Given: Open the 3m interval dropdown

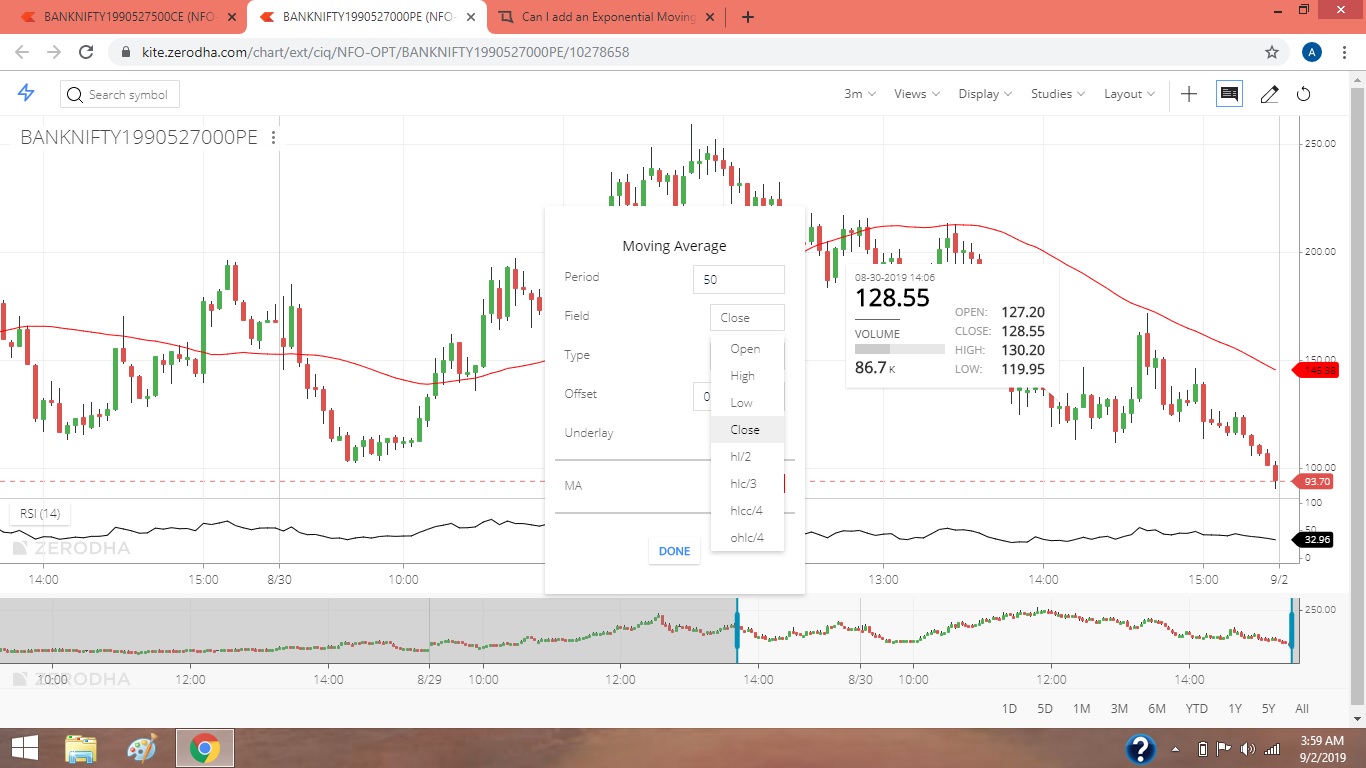Looking at the screenshot, I should point(857,93).
